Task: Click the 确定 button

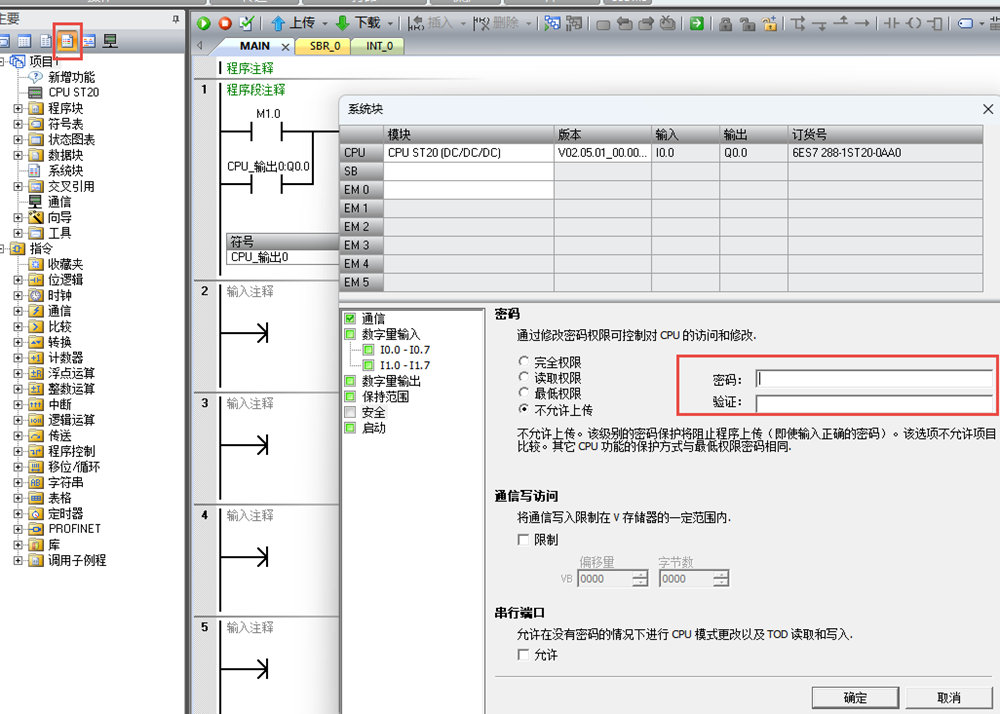Action: pos(855,697)
